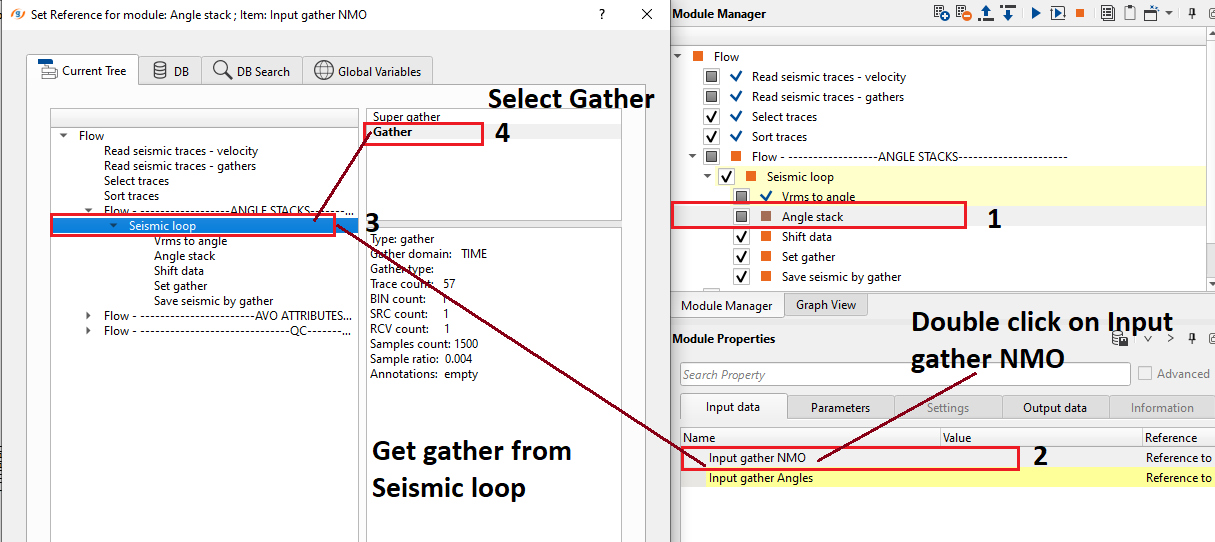Screen dimensions: 1215x542
Task: Enable the Angle stack module checkbox
Action: point(741,217)
